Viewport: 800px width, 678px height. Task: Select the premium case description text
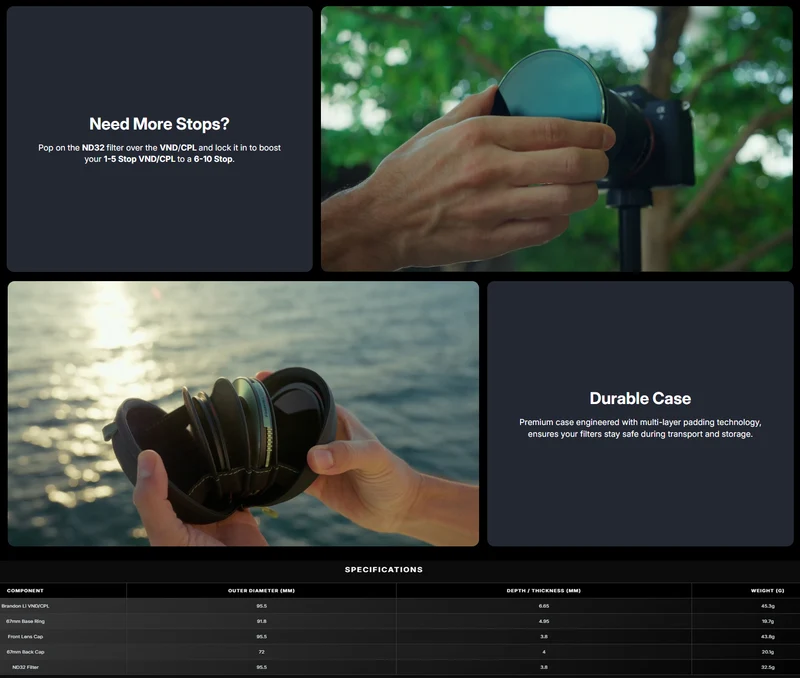coord(640,428)
